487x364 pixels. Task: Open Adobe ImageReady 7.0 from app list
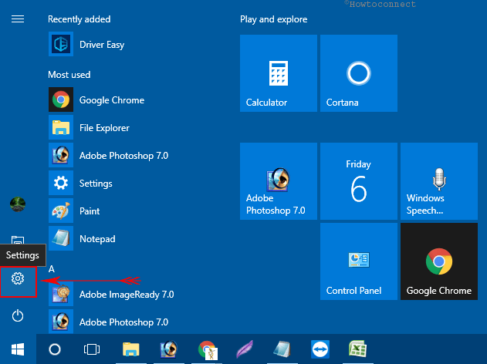click(x=112, y=294)
